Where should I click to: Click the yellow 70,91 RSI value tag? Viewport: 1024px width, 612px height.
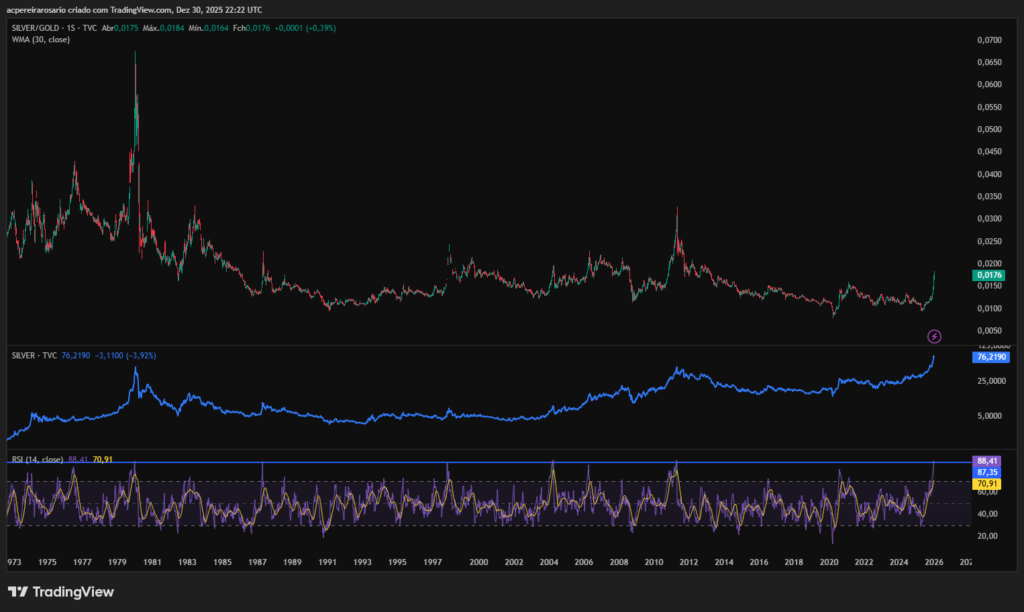pyautogui.click(x=986, y=483)
